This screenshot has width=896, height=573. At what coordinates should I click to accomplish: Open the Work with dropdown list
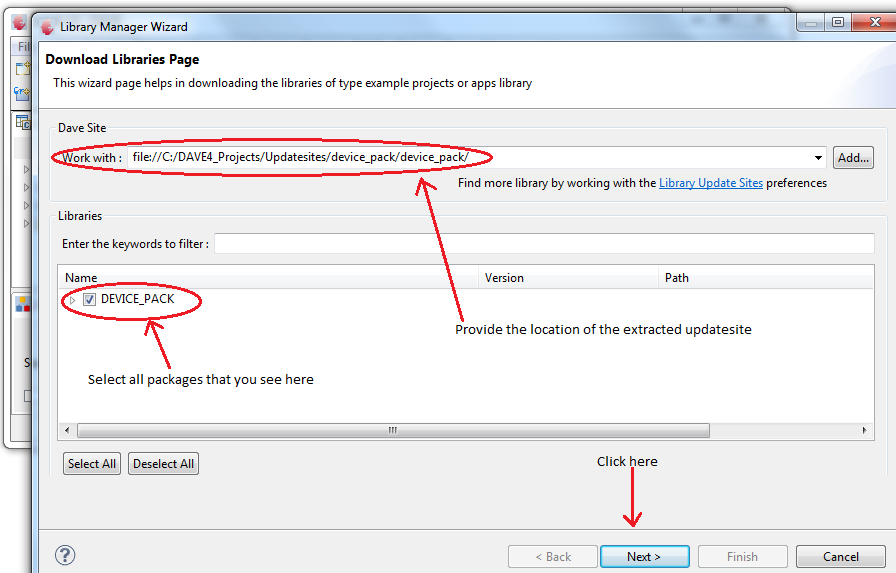(x=818, y=158)
